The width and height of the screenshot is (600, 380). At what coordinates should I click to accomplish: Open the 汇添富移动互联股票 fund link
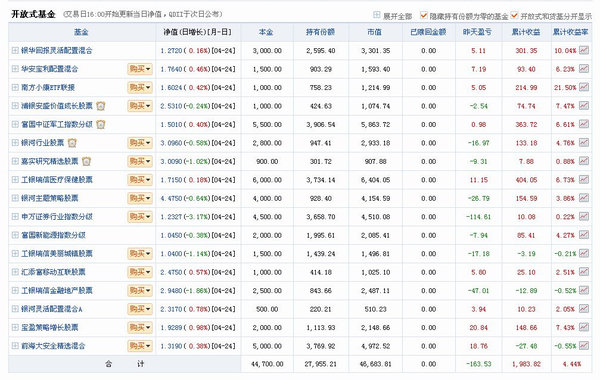point(53,272)
